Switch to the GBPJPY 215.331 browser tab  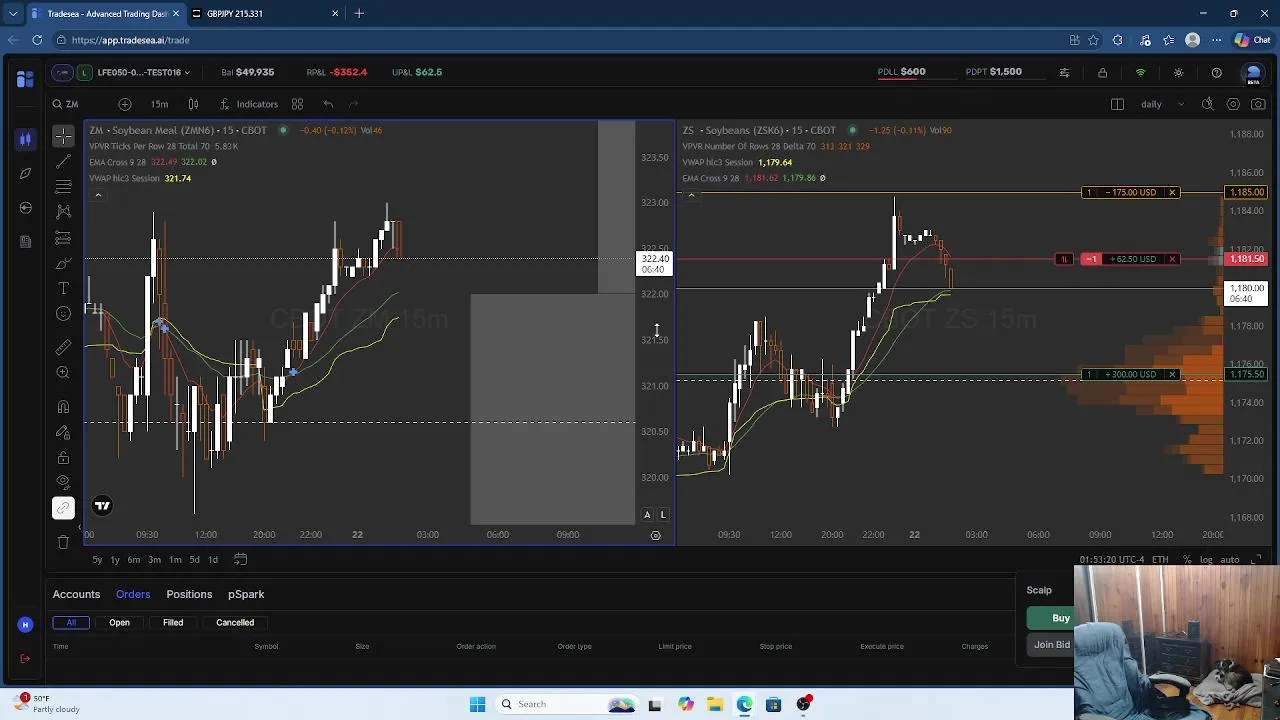tap(265, 13)
